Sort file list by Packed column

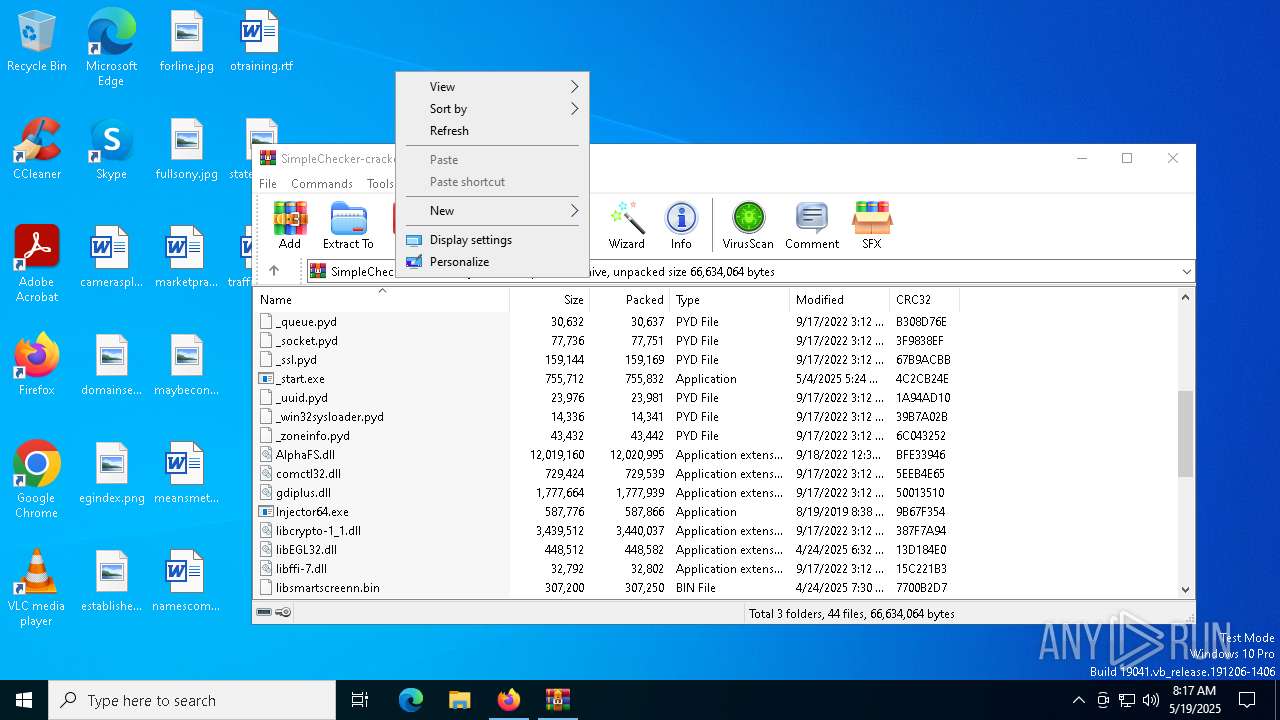[629, 300]
